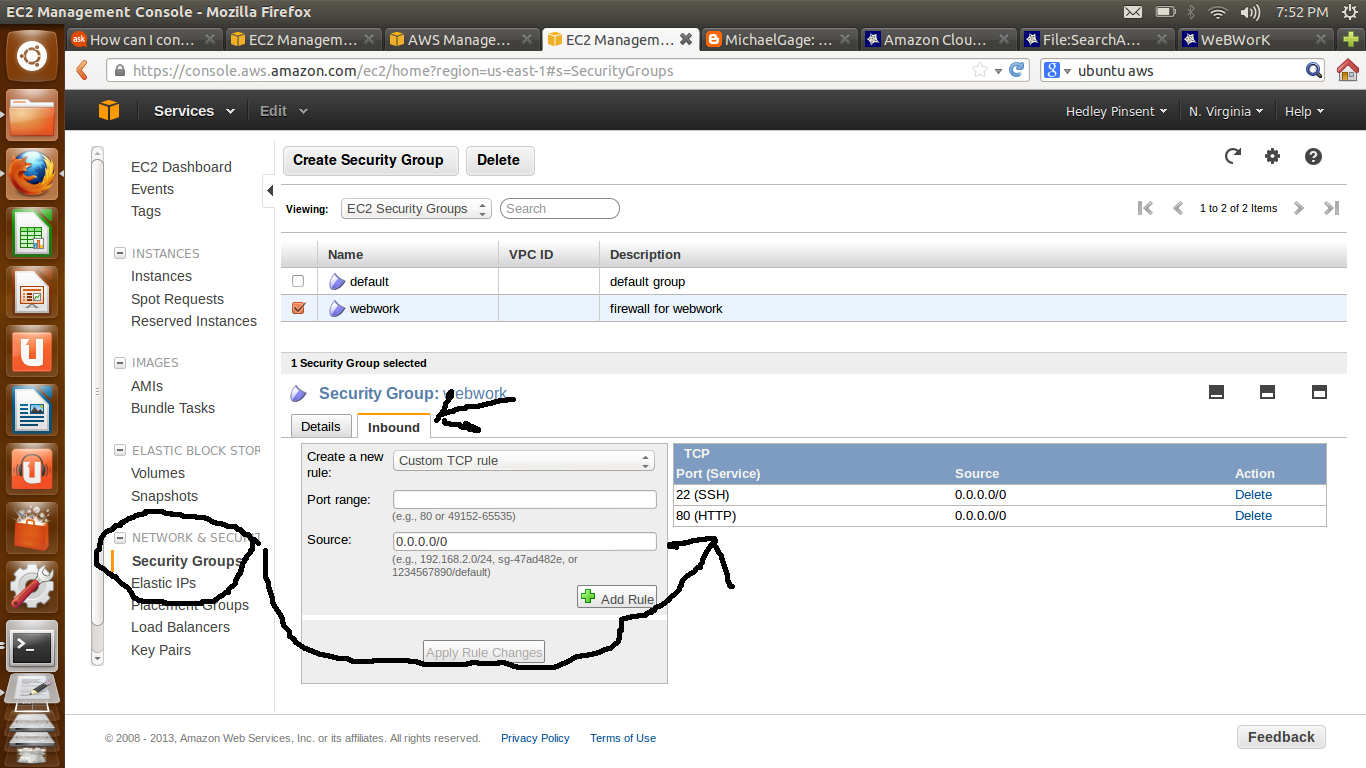Open Files manager from launcher

[x=32, y=115]
